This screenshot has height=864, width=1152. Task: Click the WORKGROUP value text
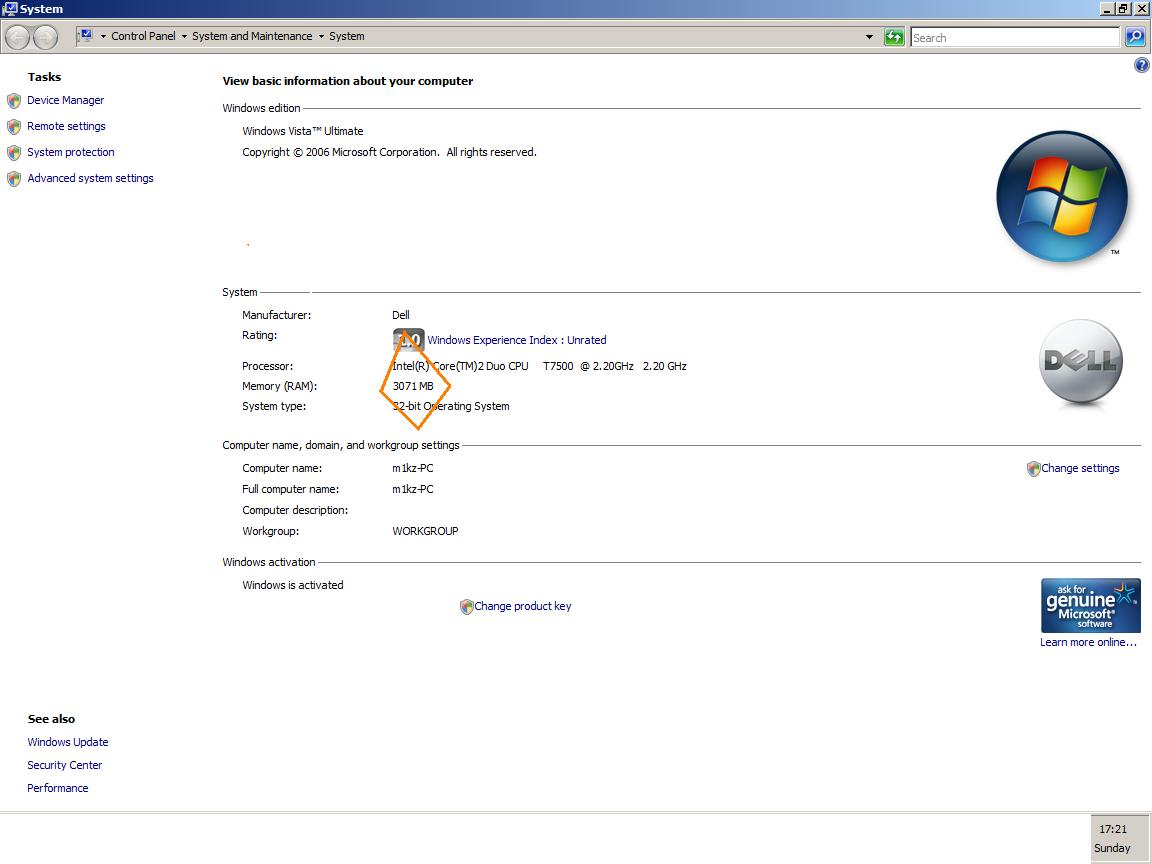425,531
